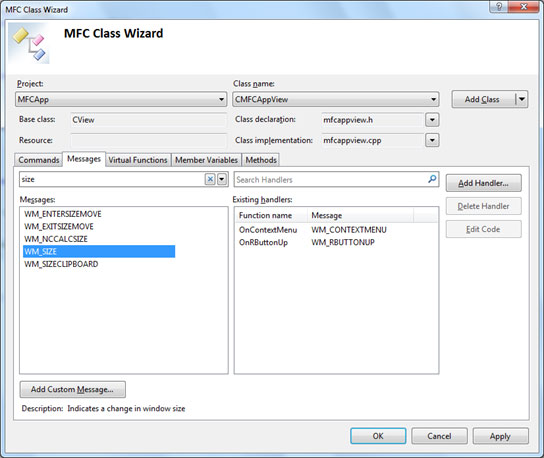Open the Virtual Functions tab

tap(138, 160)
